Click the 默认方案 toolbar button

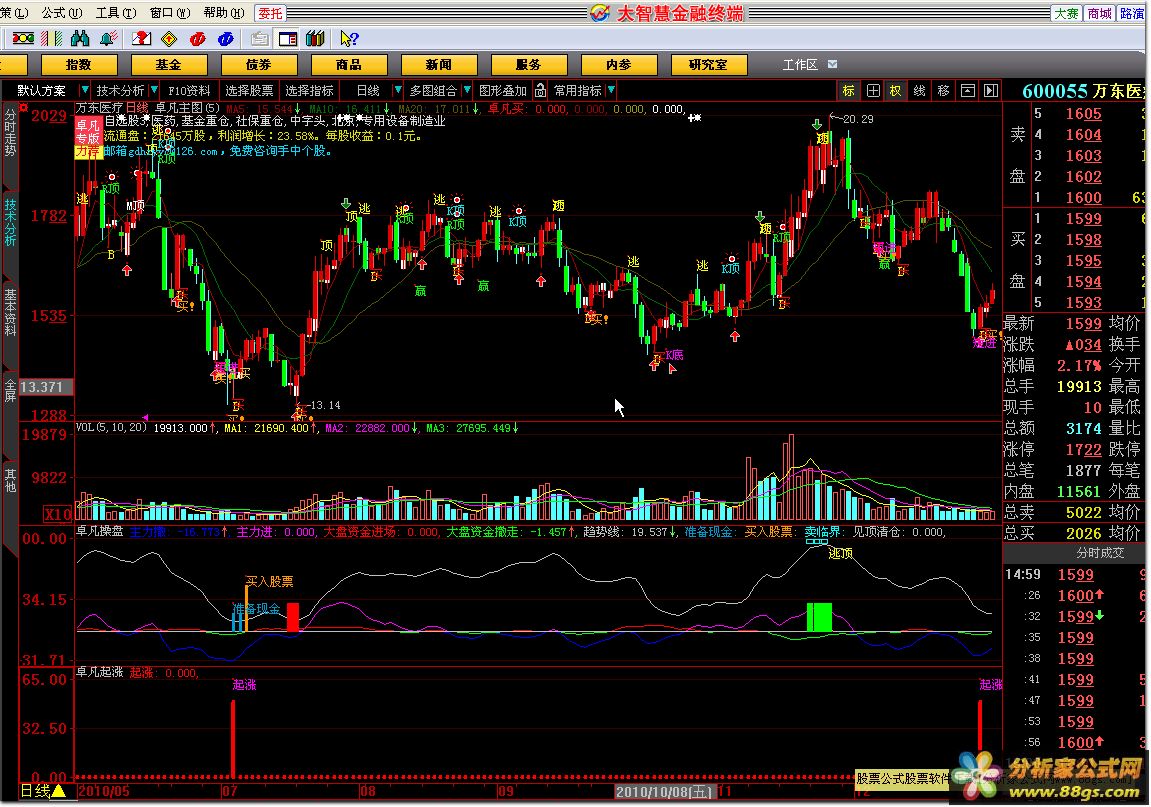pos(42,90)
